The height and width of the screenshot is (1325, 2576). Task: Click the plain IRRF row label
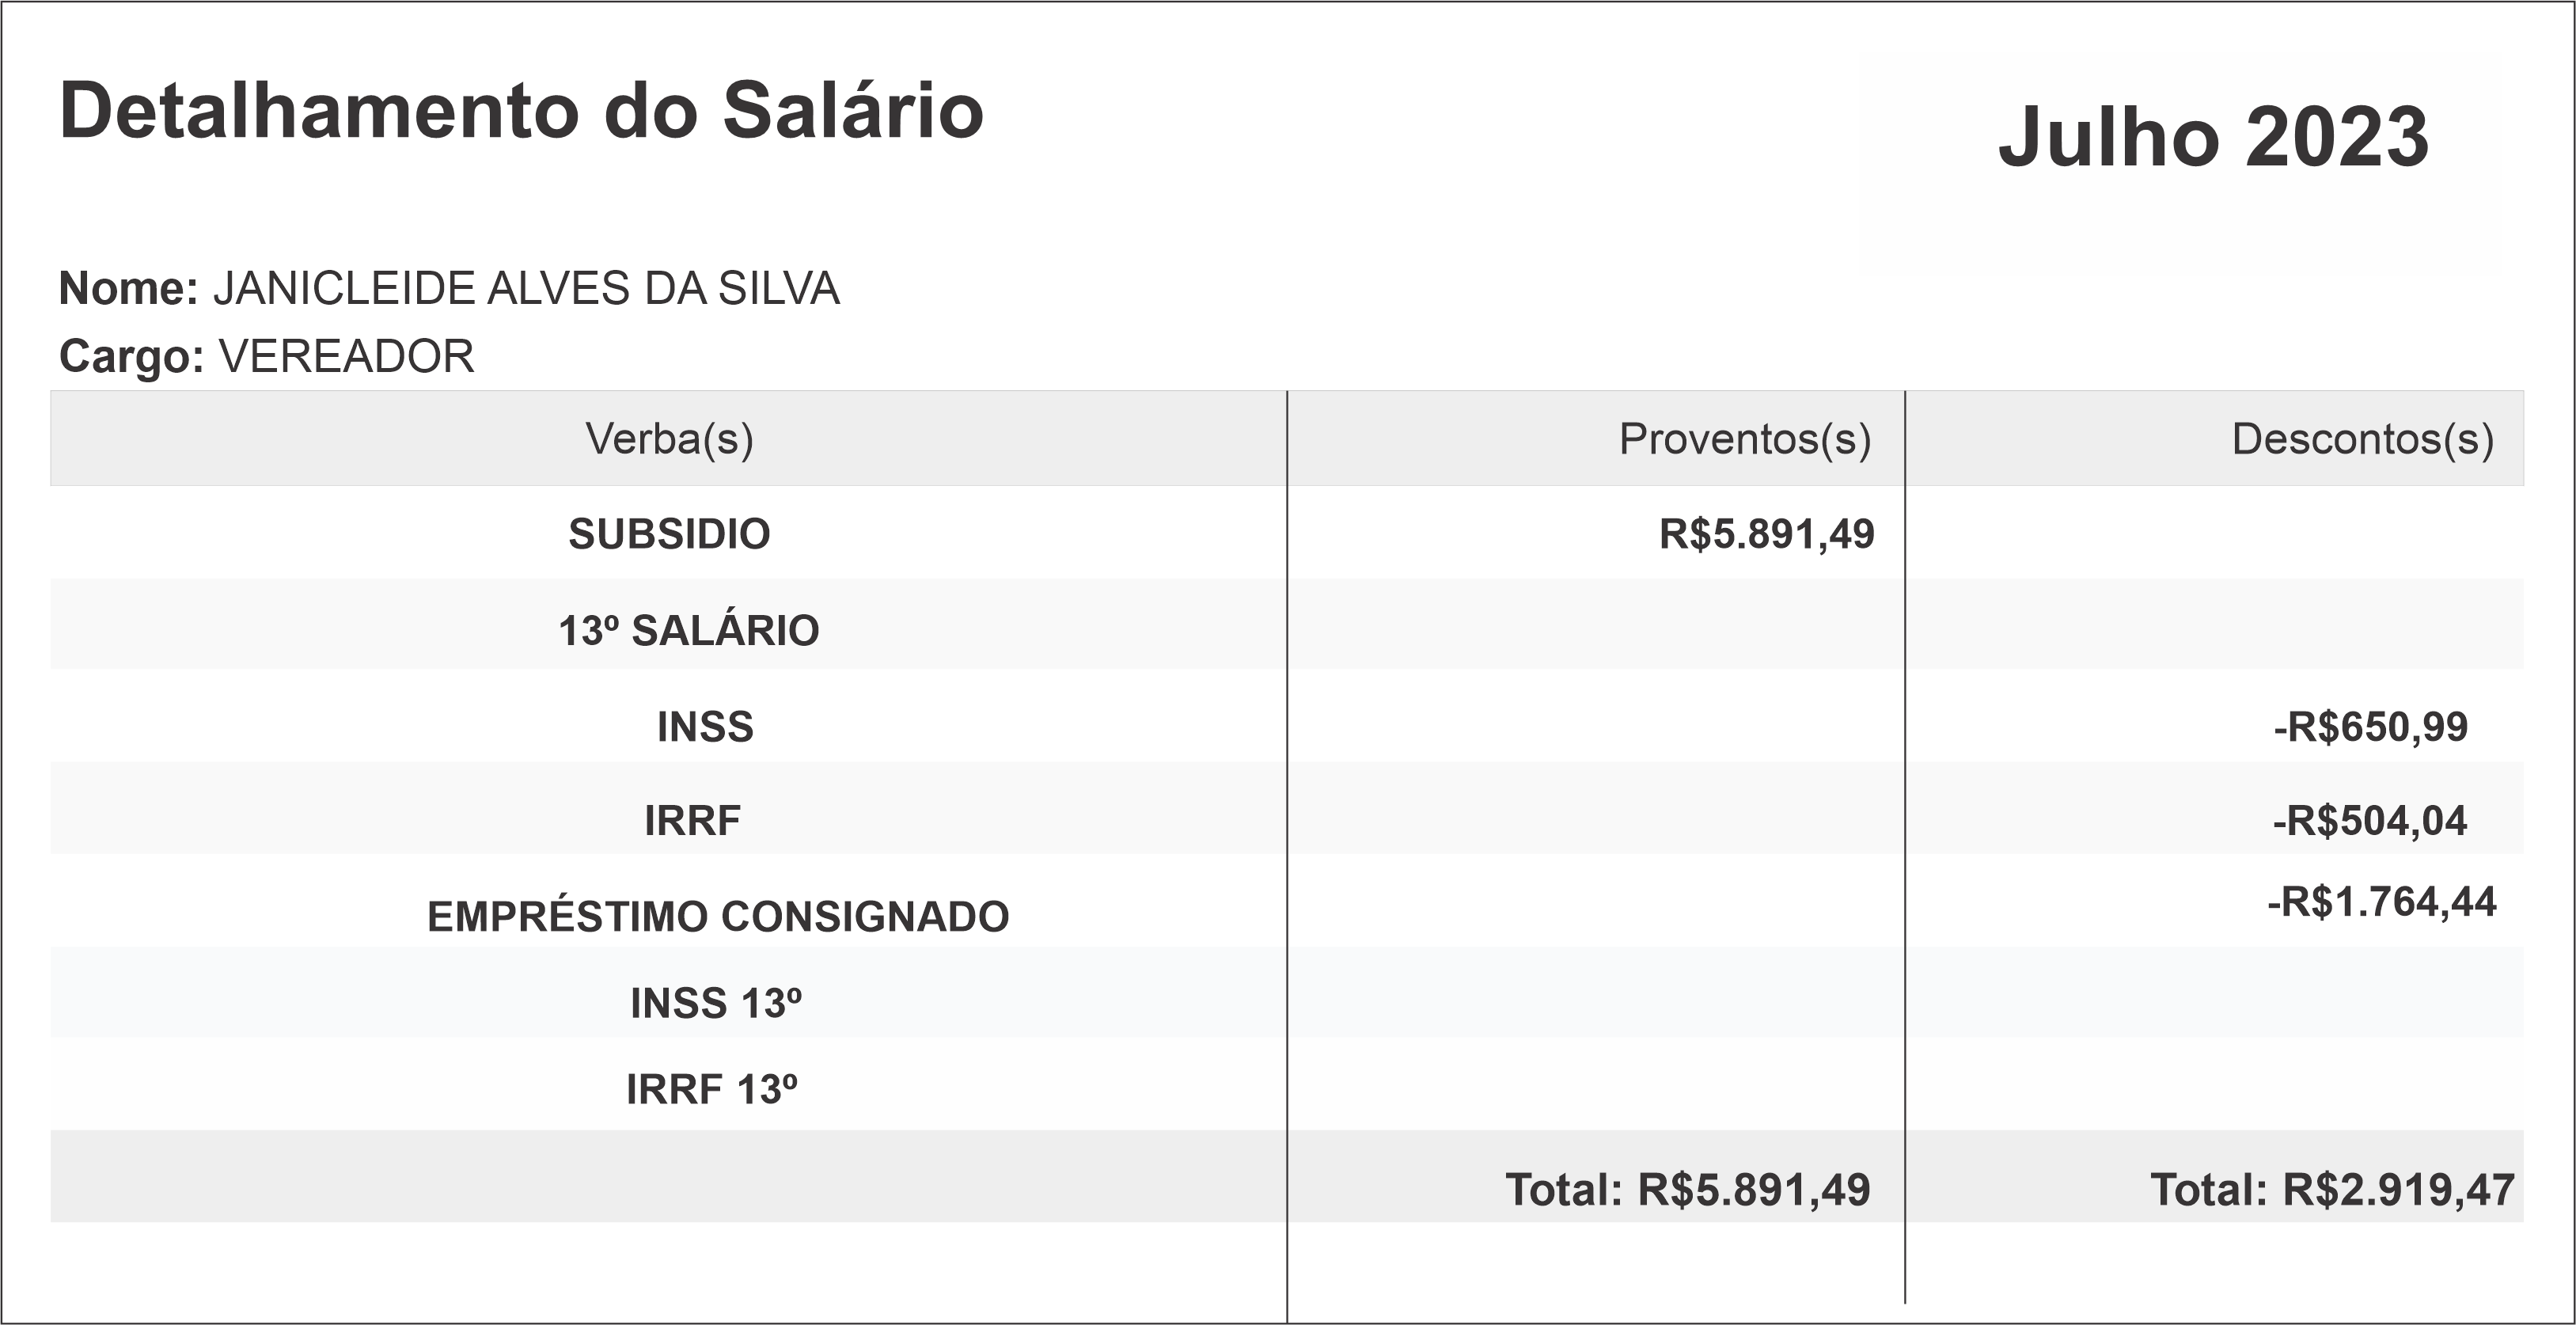coord(692,821)
